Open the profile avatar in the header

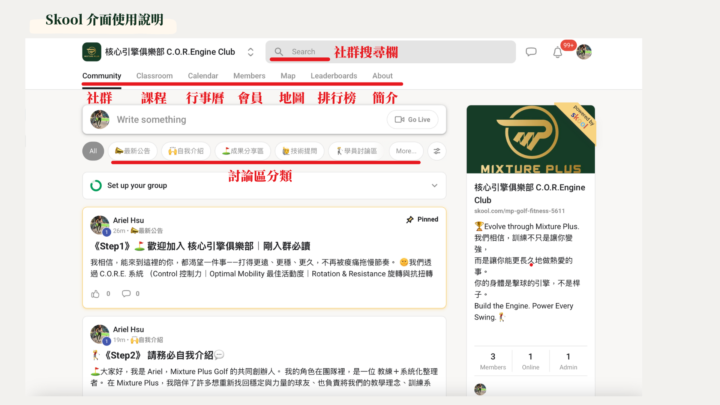(584, 52)
